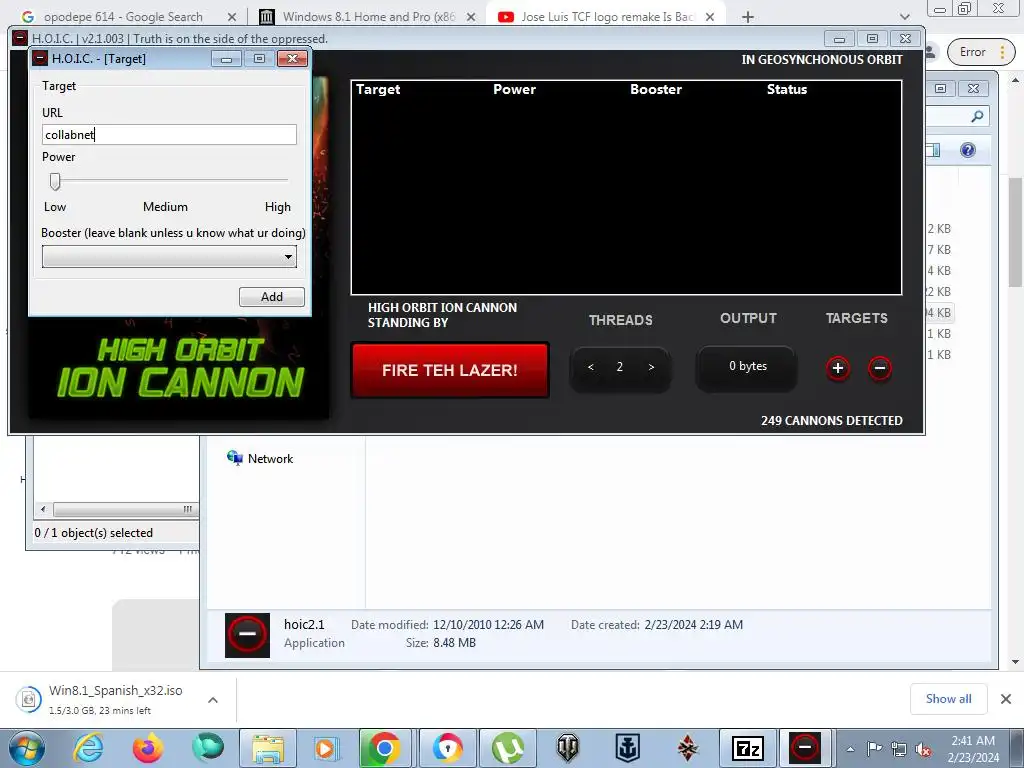This screenshot has height=768, width=1024.
Task: Click the 0 bytes output display
Action: click(747, 366)
